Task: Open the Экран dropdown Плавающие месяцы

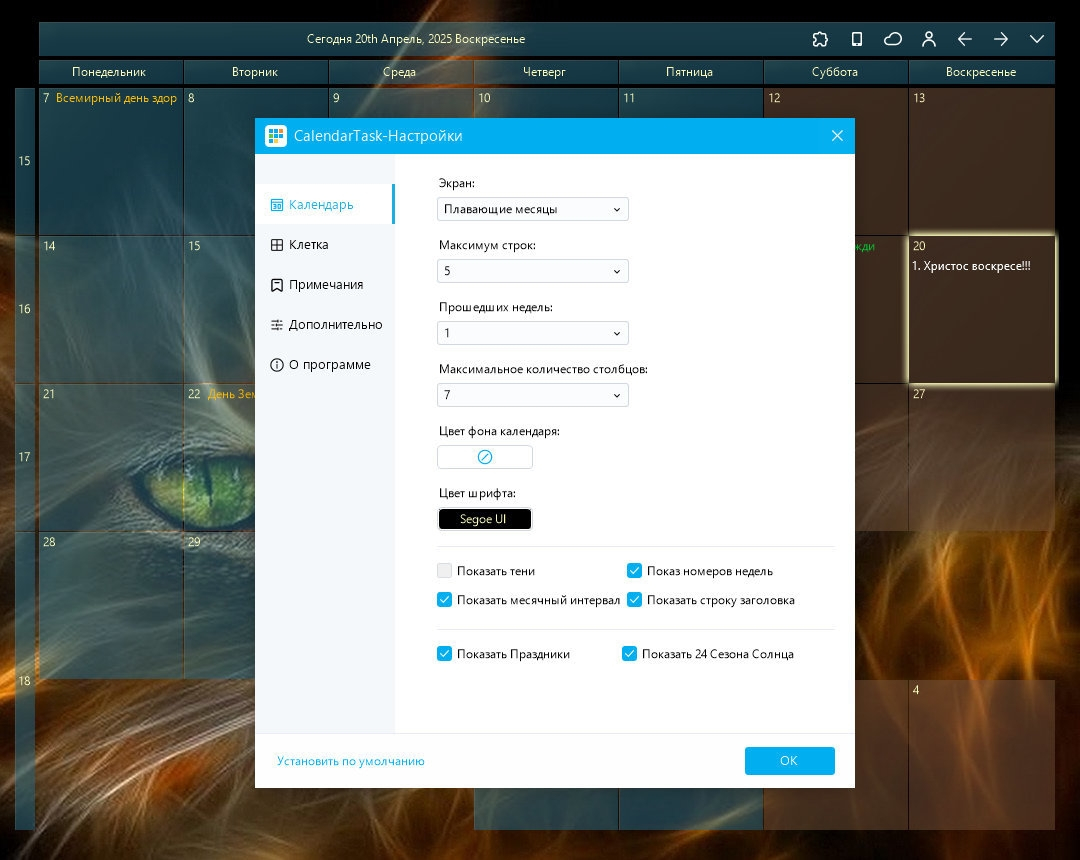Action: coord(532,209)
